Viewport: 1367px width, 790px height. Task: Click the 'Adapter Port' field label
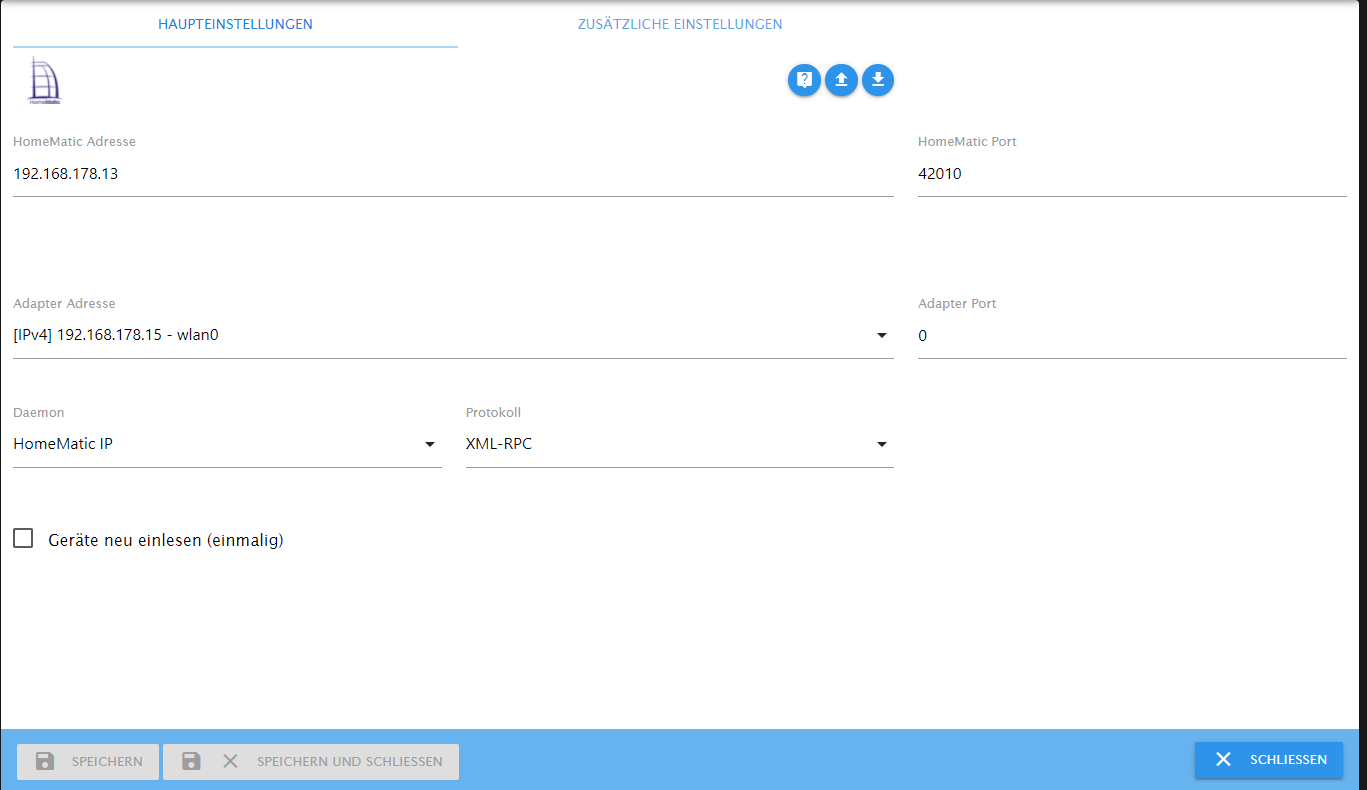coord(957,304)
